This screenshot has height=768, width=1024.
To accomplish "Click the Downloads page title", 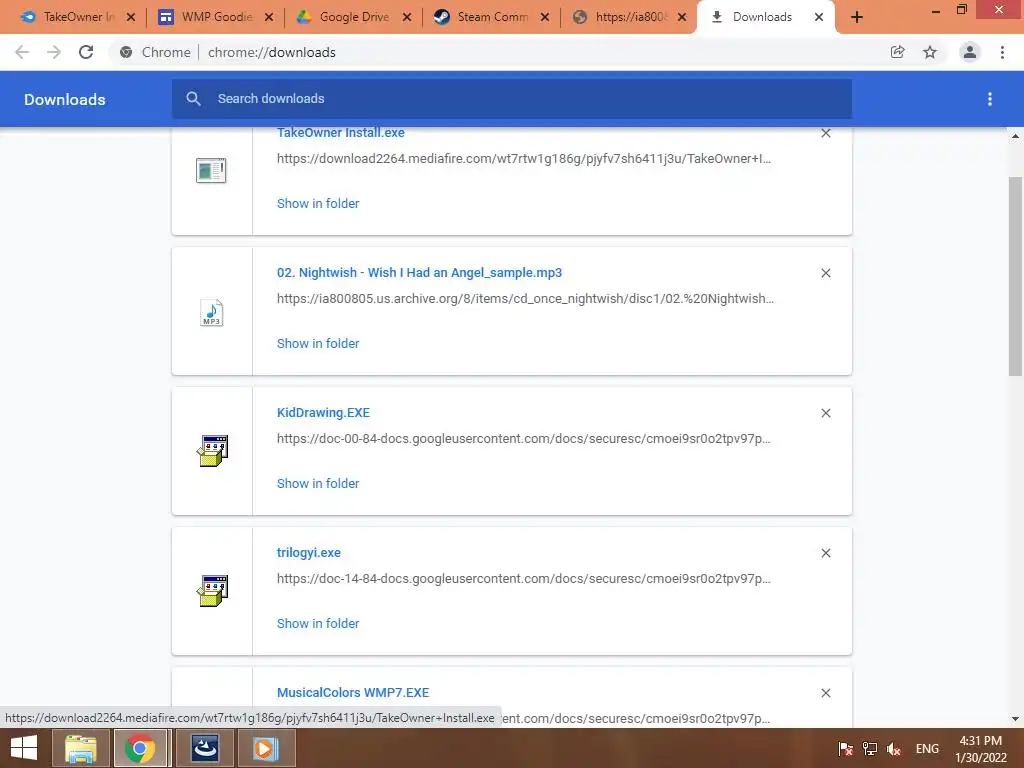I will click(65, 99).
